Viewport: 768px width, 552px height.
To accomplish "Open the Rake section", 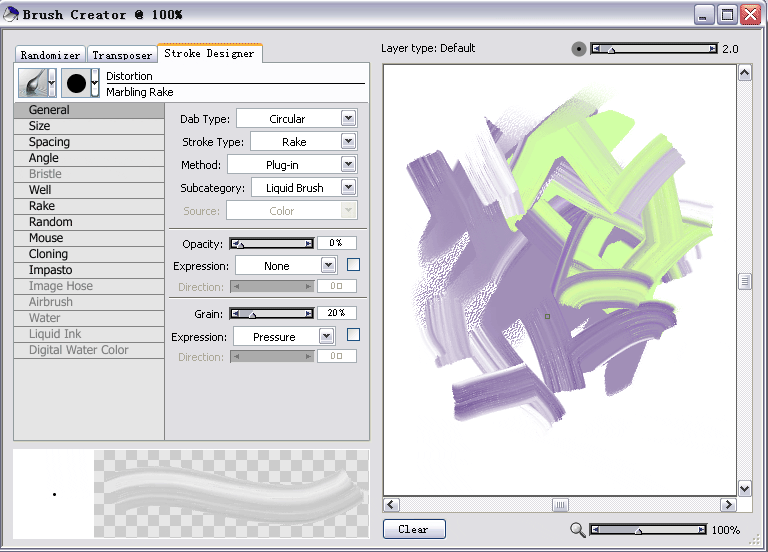I will (89, 206).
